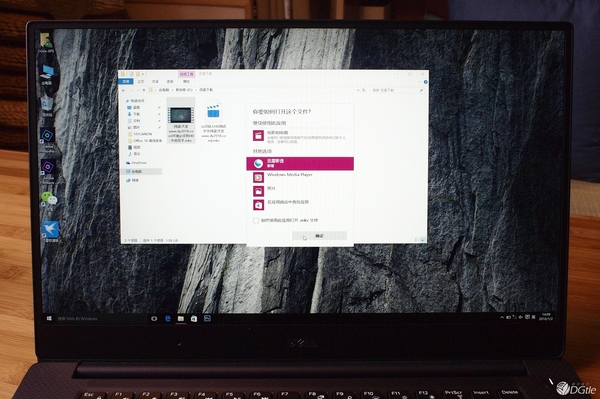
Task: Select Network in the navigation pane
Action: click(x=132, y=180)
